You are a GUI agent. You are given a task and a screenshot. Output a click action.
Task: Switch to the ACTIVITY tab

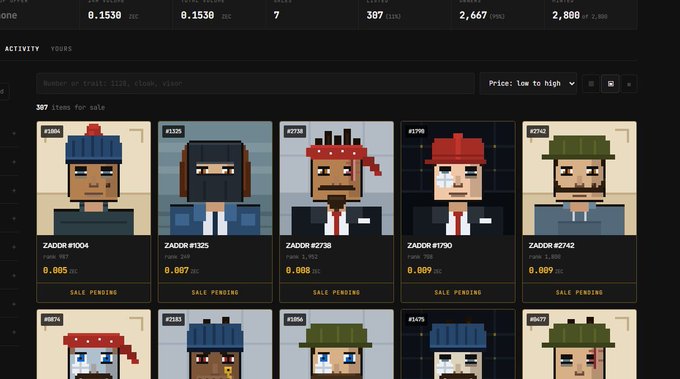pos(22,49)
